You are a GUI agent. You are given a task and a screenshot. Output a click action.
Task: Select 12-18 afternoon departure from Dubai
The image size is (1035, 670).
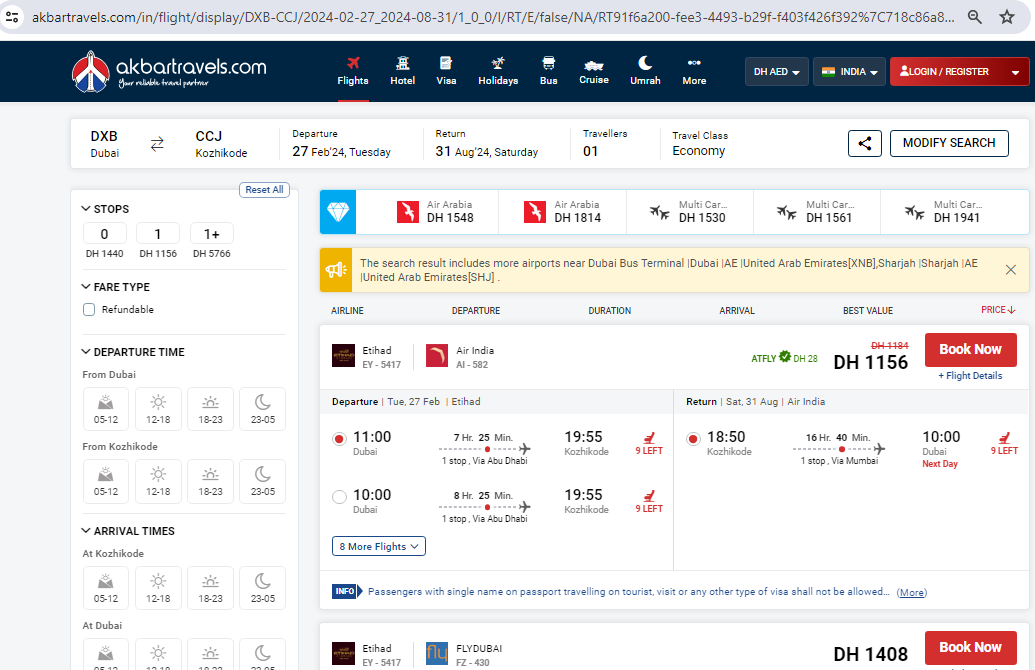point(158,409)
